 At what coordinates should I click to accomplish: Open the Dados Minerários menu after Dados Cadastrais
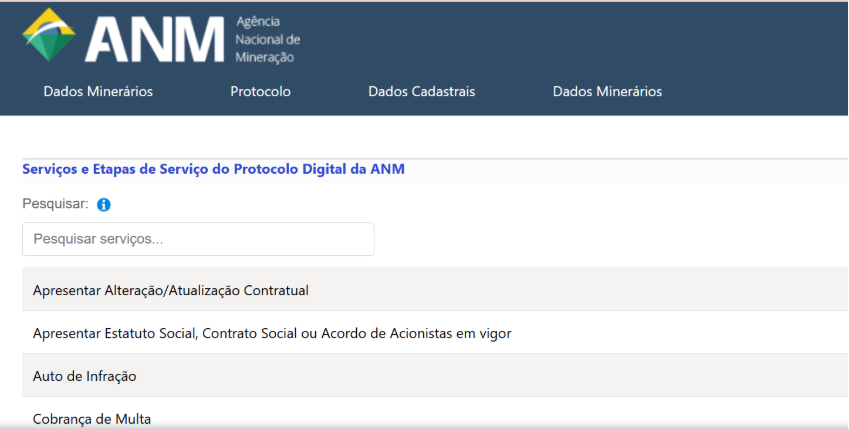[608, 92]
